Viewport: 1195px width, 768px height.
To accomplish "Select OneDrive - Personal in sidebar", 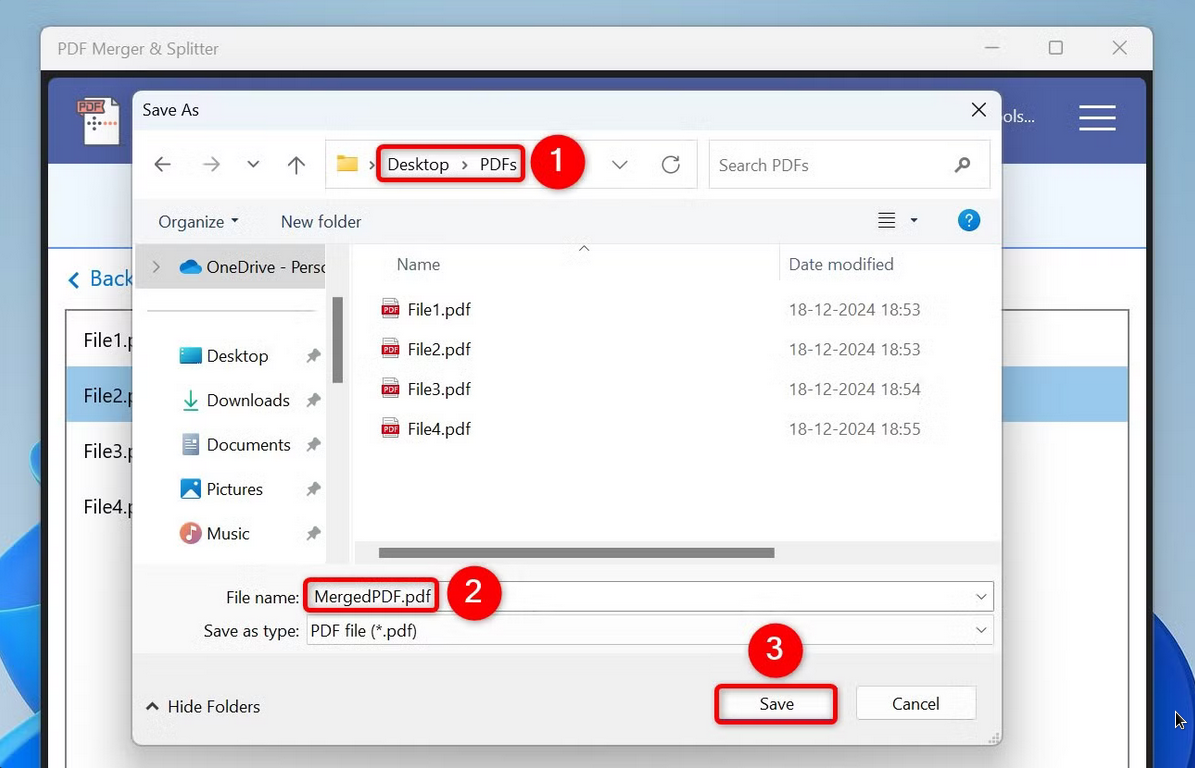I will 252,267.
